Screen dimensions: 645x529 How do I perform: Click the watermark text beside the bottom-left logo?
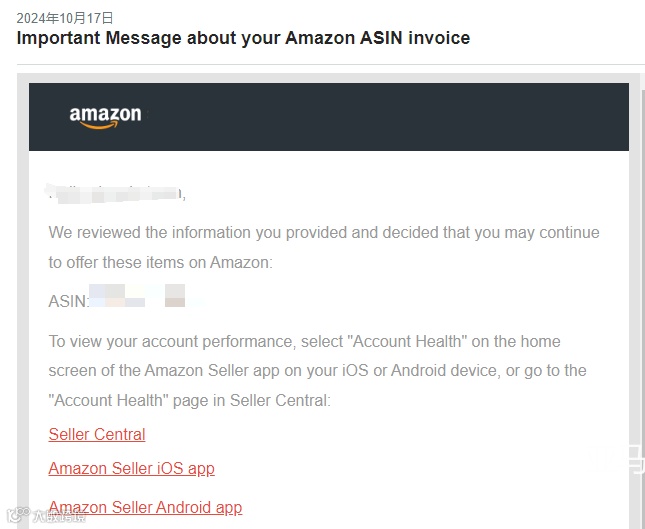coord(58,517)
